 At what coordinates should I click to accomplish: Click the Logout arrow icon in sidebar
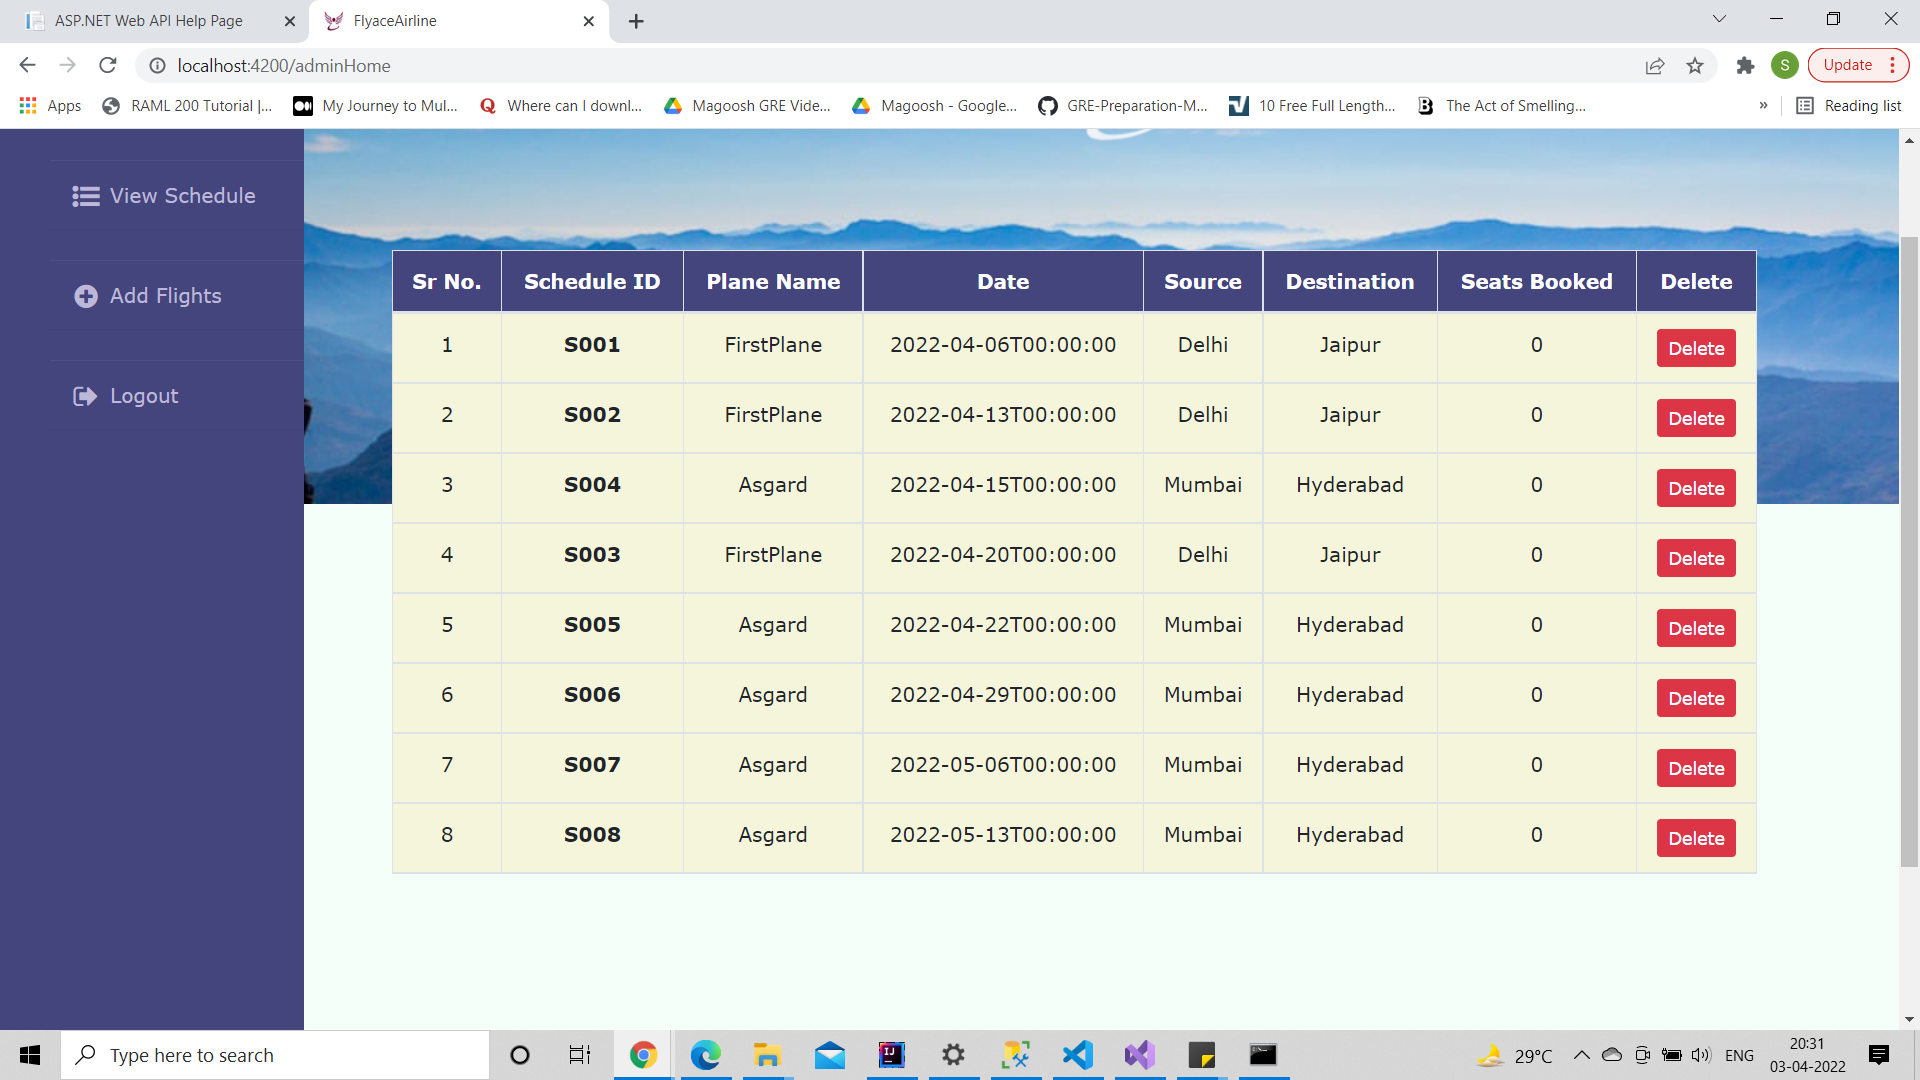point(85,396)
